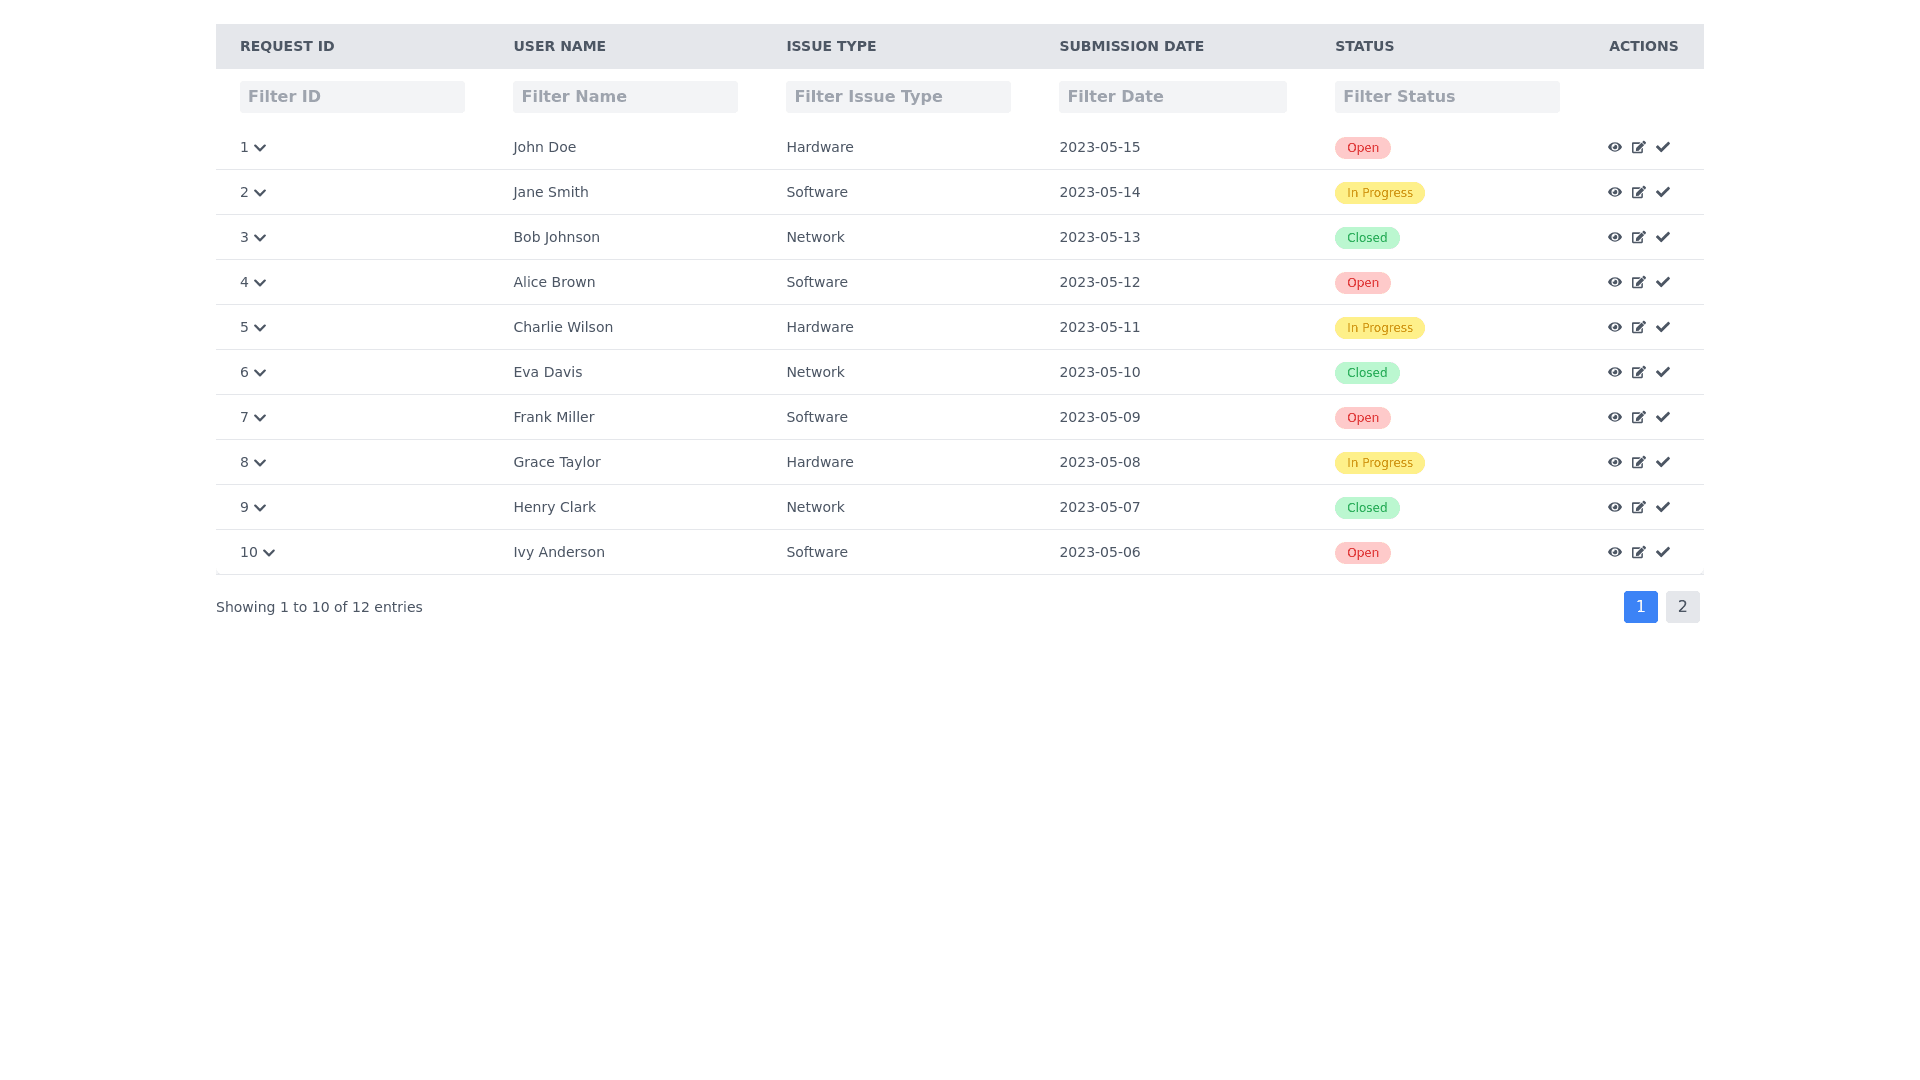View Frank Miller's request via eye icon
The height and width of the screenshot is (1080, 1920).
pyautogui.click(x=1614, y=417)
